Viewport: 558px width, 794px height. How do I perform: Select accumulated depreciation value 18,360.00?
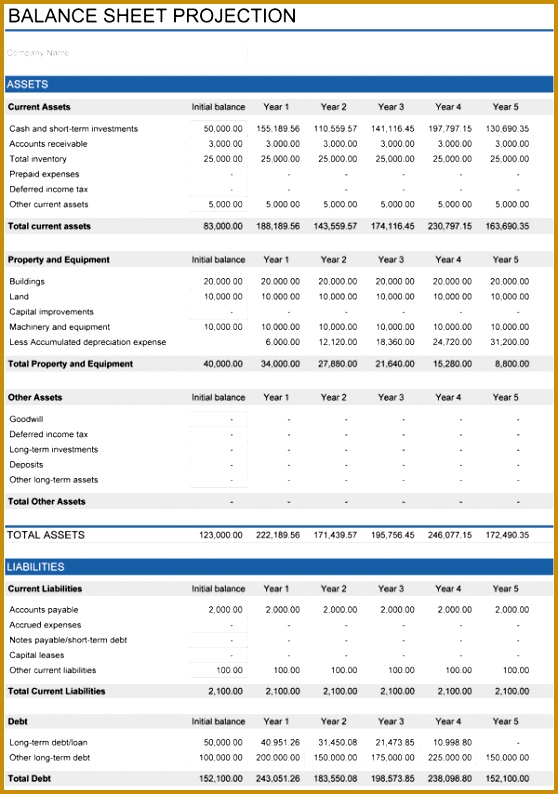394,342
